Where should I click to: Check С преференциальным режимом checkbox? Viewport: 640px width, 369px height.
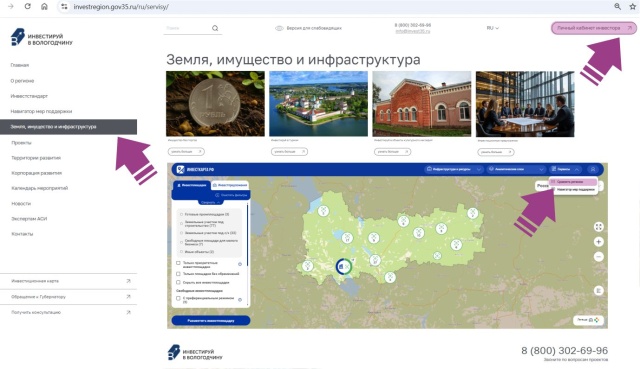point(178,298)
